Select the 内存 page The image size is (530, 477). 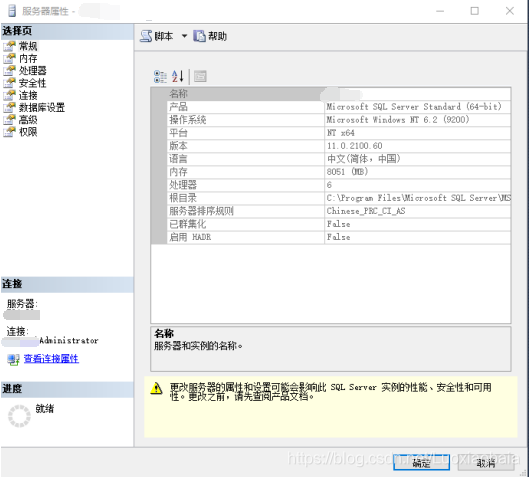(x=28, y=58)
